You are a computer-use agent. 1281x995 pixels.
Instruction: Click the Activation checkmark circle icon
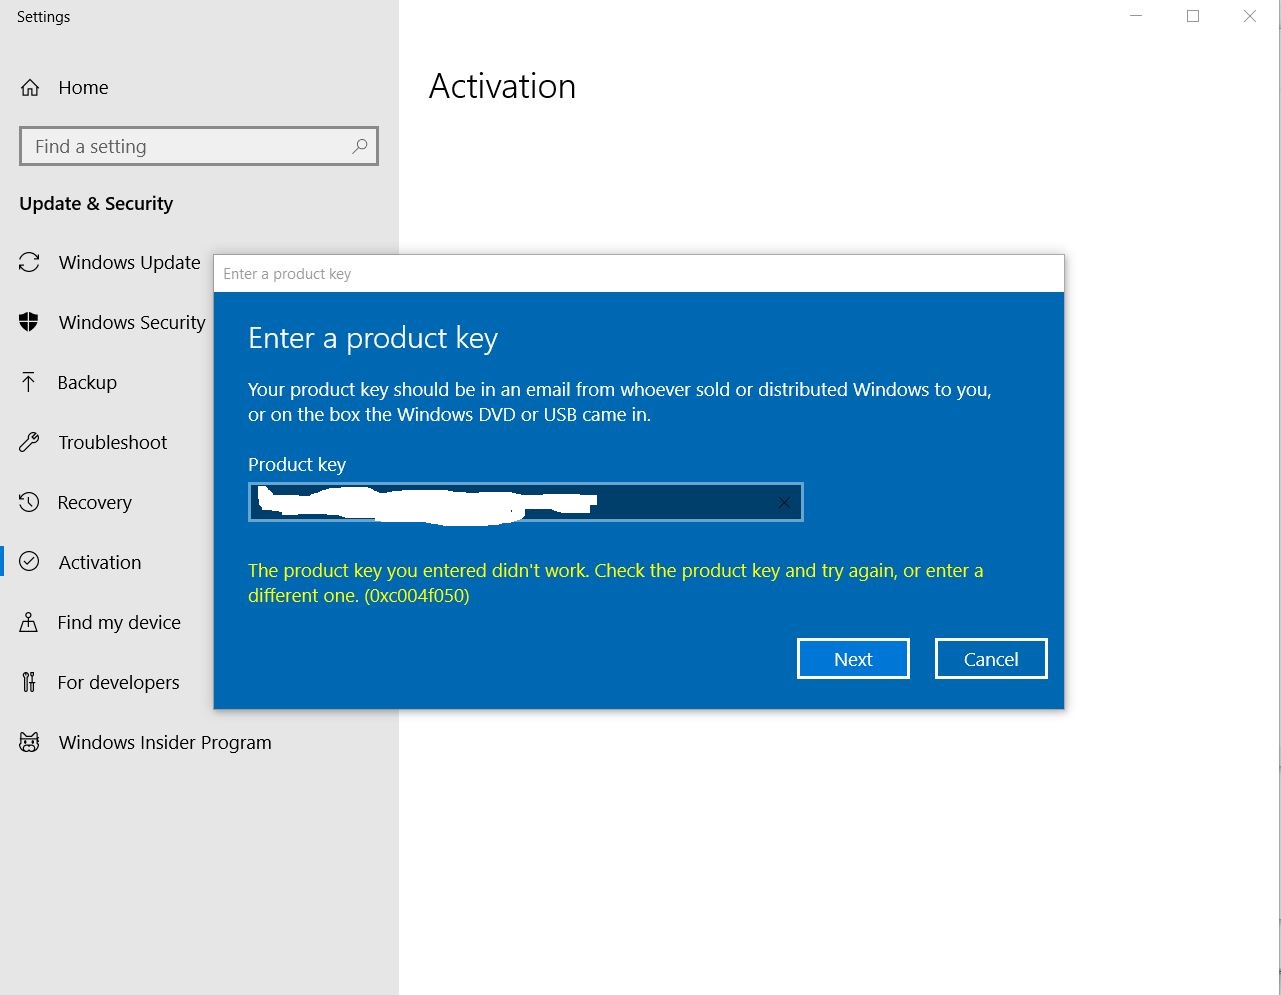click(x=30, y=562)
